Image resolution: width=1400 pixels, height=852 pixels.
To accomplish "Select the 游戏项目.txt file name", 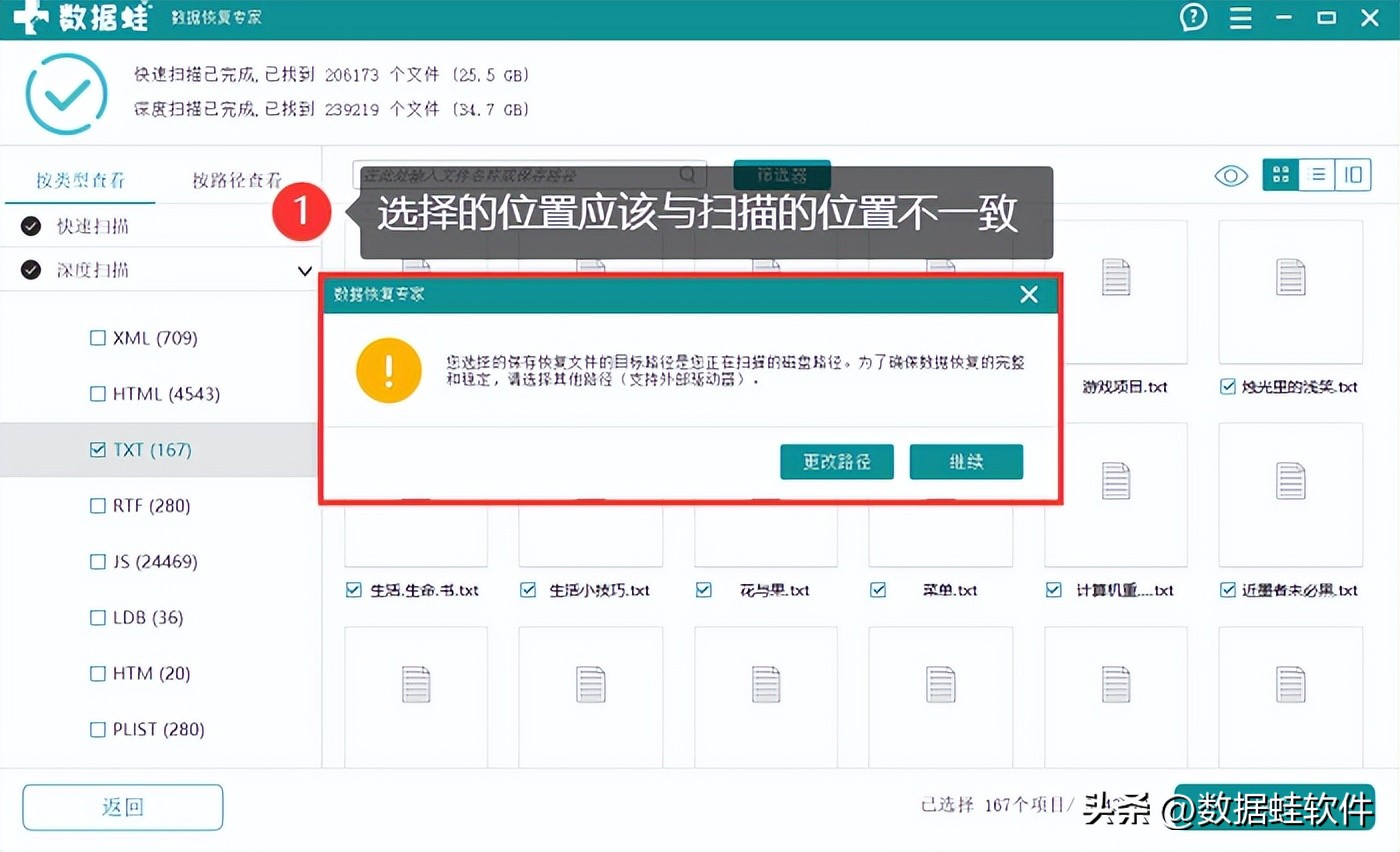I will point(1125,386).
